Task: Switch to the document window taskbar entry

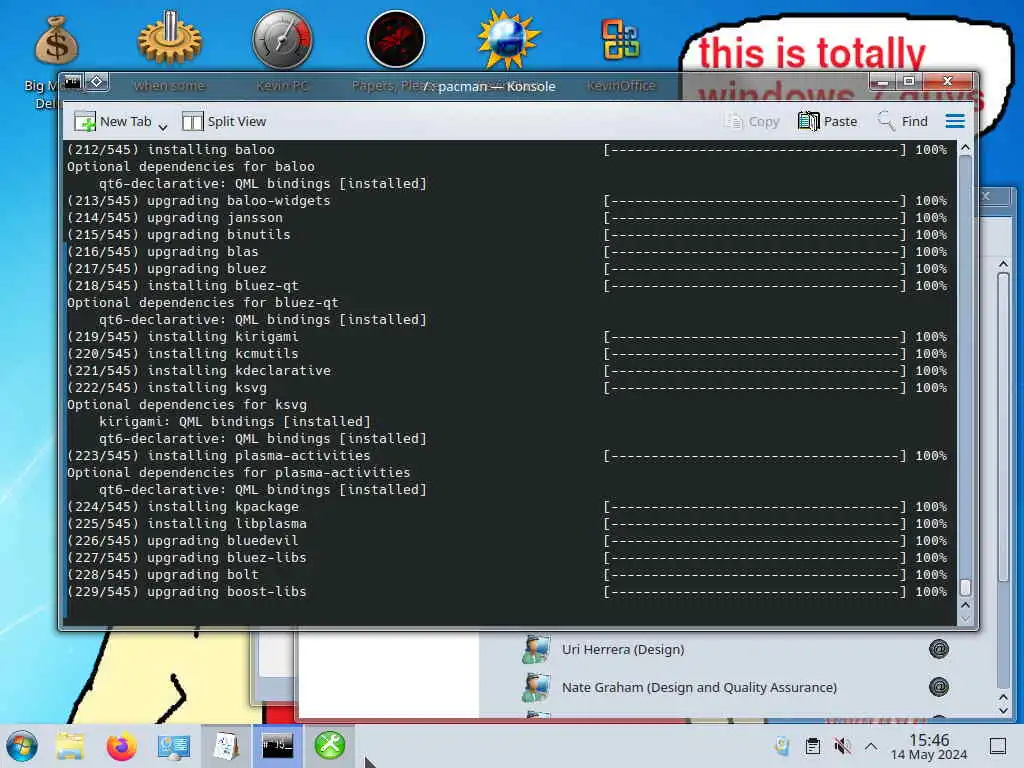Action: [225, 746]
